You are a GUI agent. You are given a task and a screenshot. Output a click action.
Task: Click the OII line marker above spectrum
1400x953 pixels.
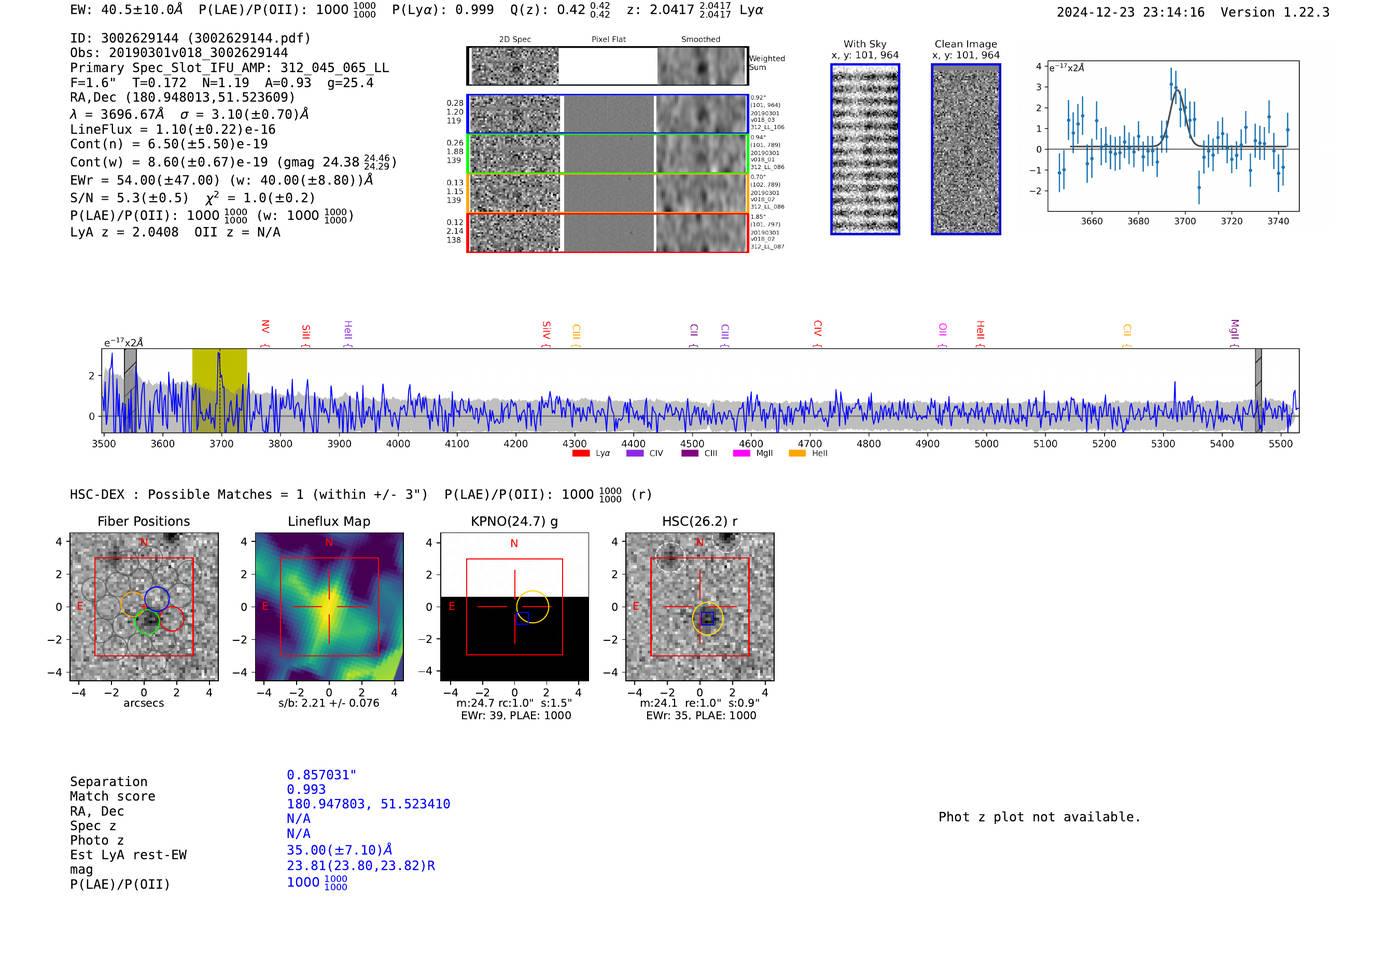tap(942, 332)
